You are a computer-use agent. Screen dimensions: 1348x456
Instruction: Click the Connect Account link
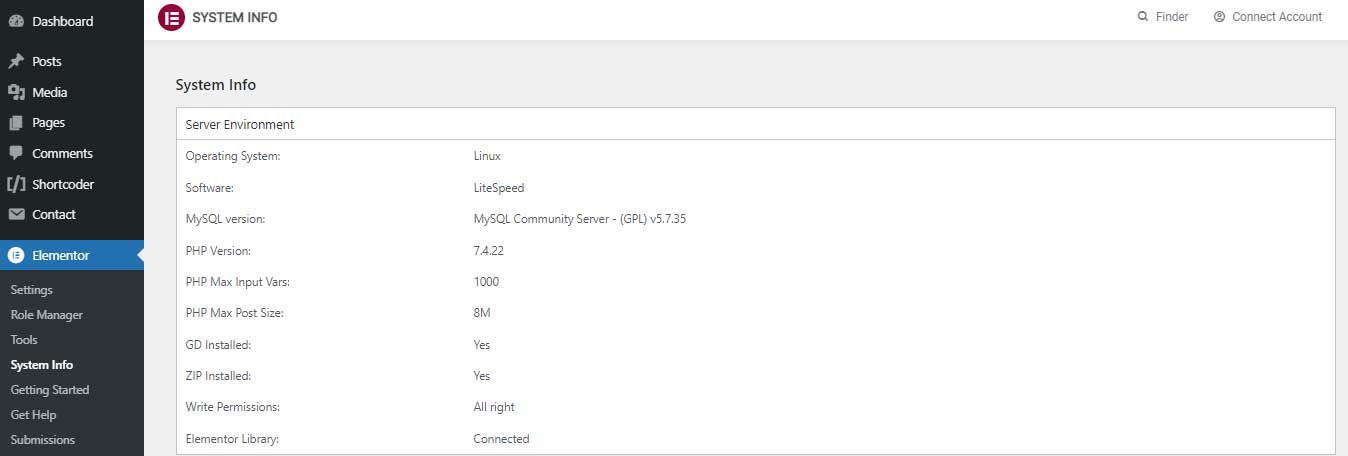[x=1277, y=17]
